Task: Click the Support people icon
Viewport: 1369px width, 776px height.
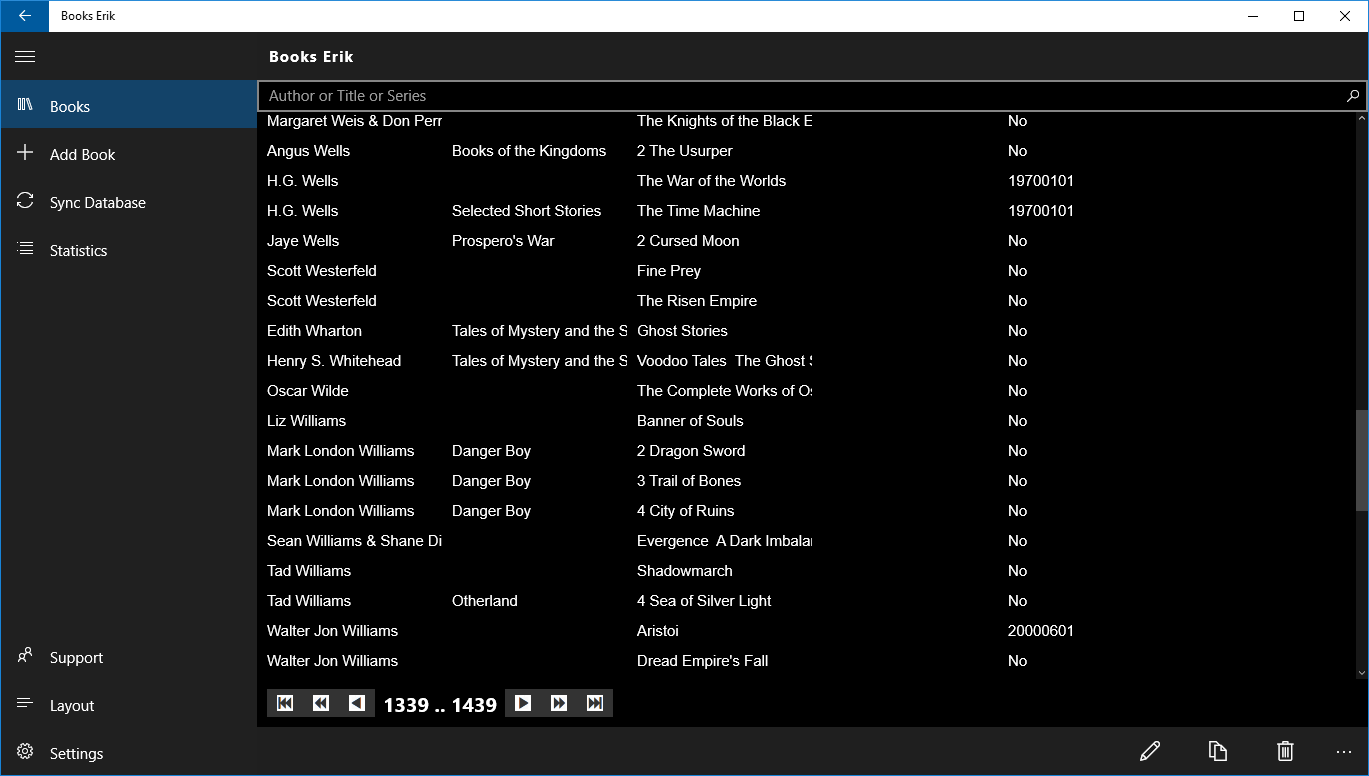Action: pyautogui.click(x=25, y=656)
